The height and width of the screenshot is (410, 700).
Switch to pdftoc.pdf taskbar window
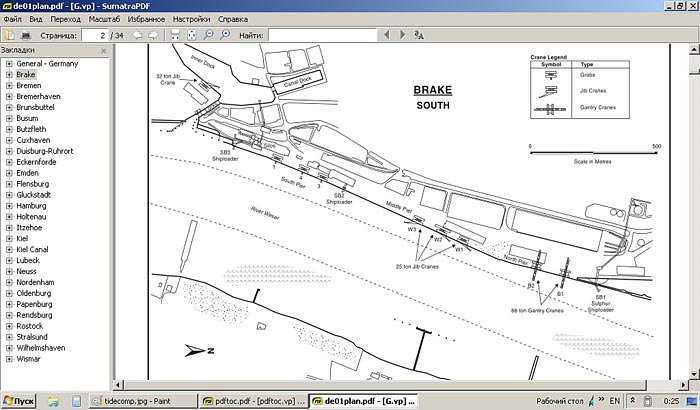(x=253, y=401)
